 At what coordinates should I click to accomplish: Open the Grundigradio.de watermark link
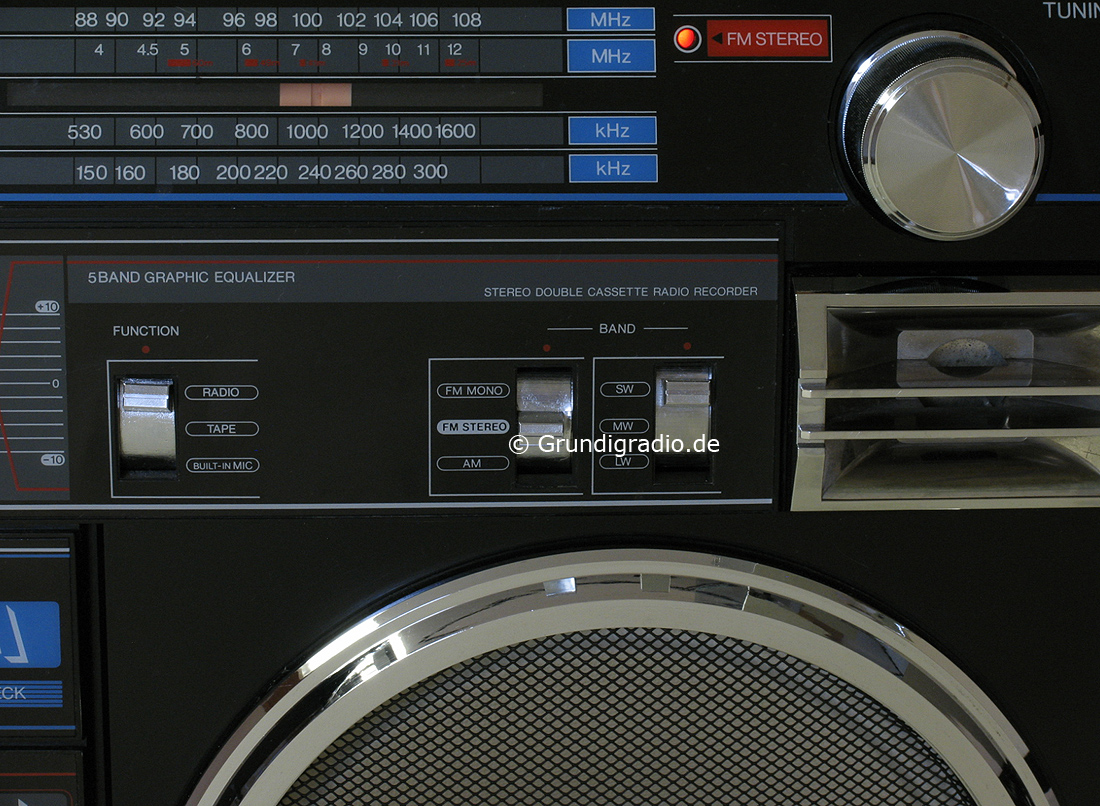point(615,445)
